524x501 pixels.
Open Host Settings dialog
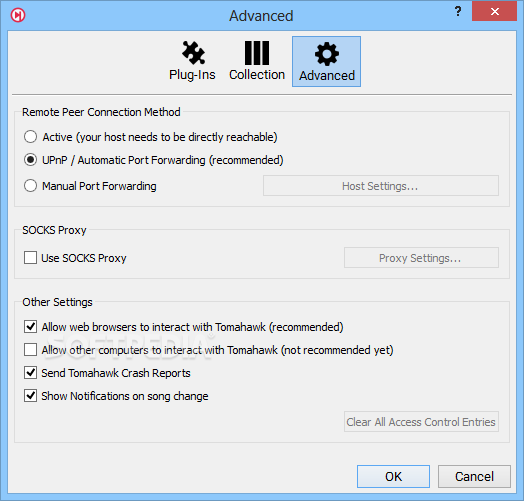[381, 185]
